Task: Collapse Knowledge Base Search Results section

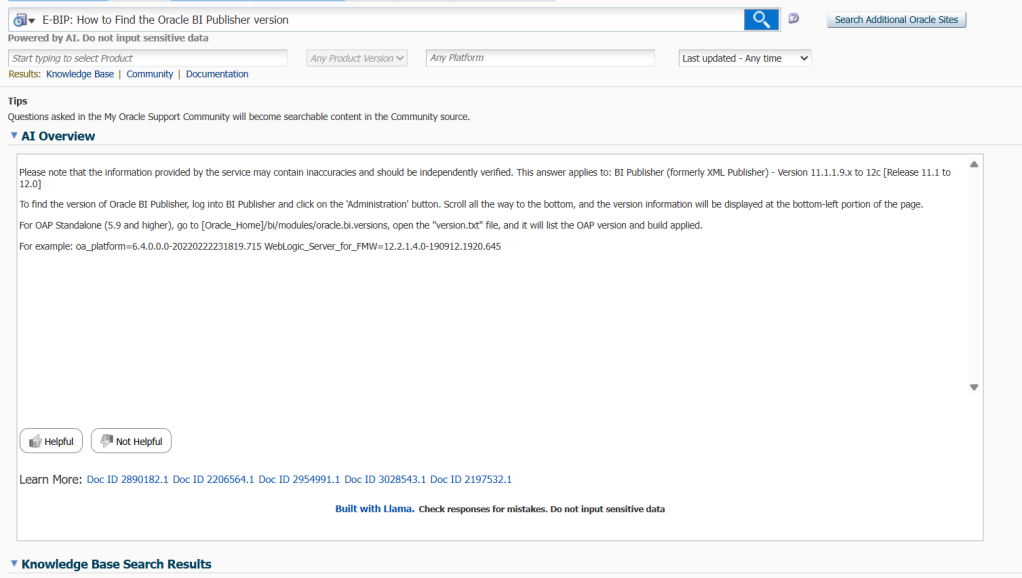Action: 14,563
